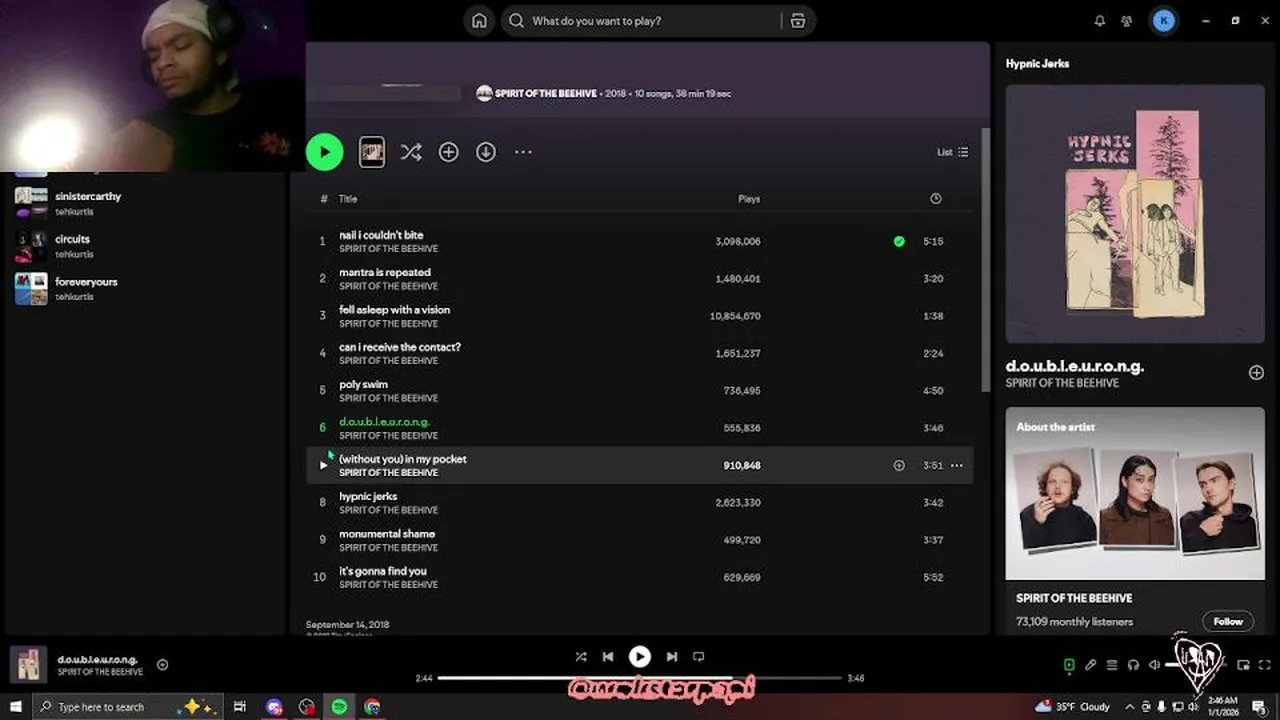Viewport: 1280px width, 720px height.
Task: Toggle the green Now Playing view icon
Action: (x=1069, y=665)
